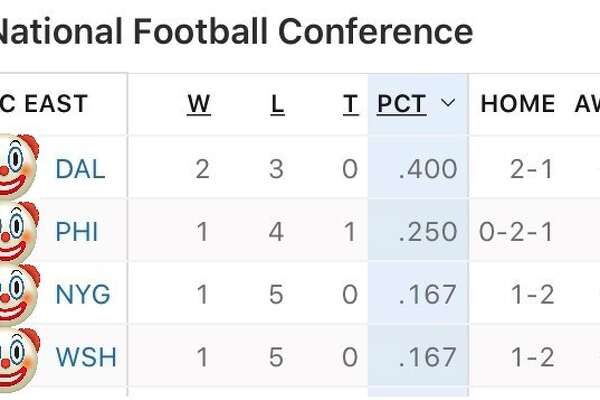Click DAL's .400 percentage cell
600x400 pixels.
point(428,169)
